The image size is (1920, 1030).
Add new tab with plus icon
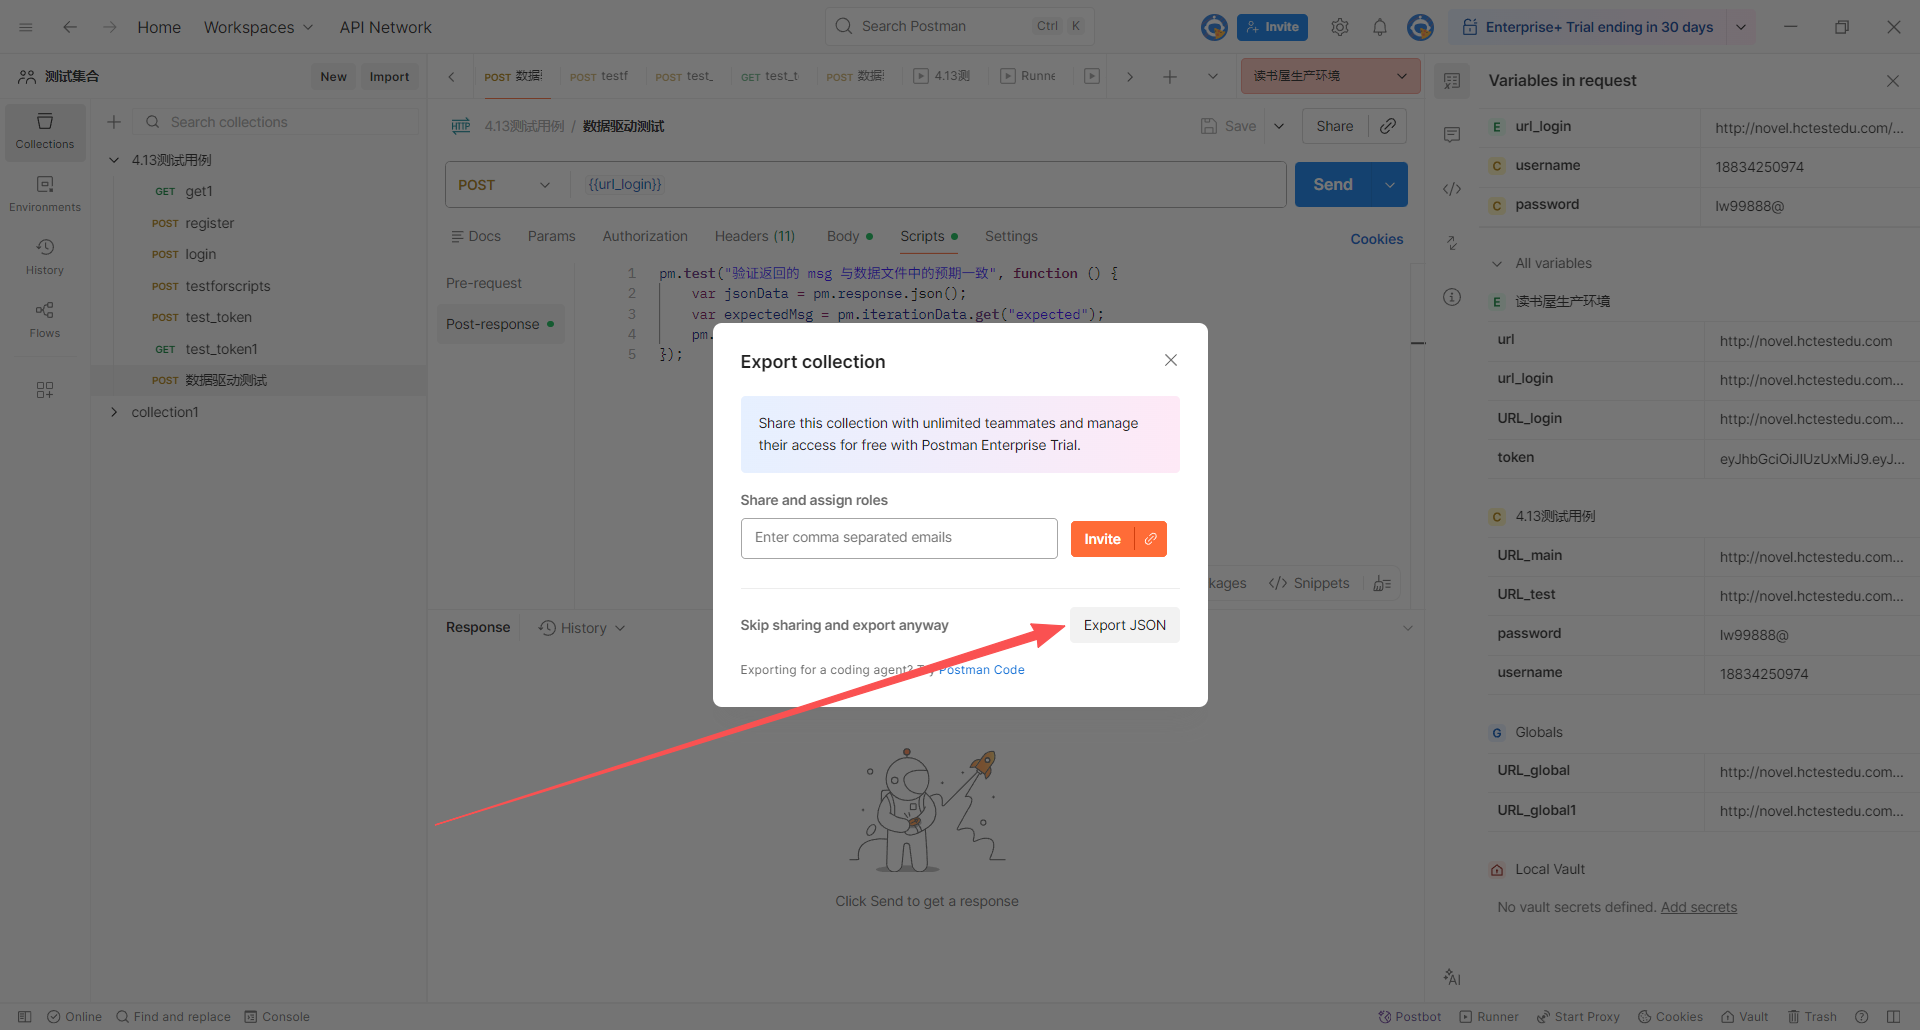coord(1170,77)
